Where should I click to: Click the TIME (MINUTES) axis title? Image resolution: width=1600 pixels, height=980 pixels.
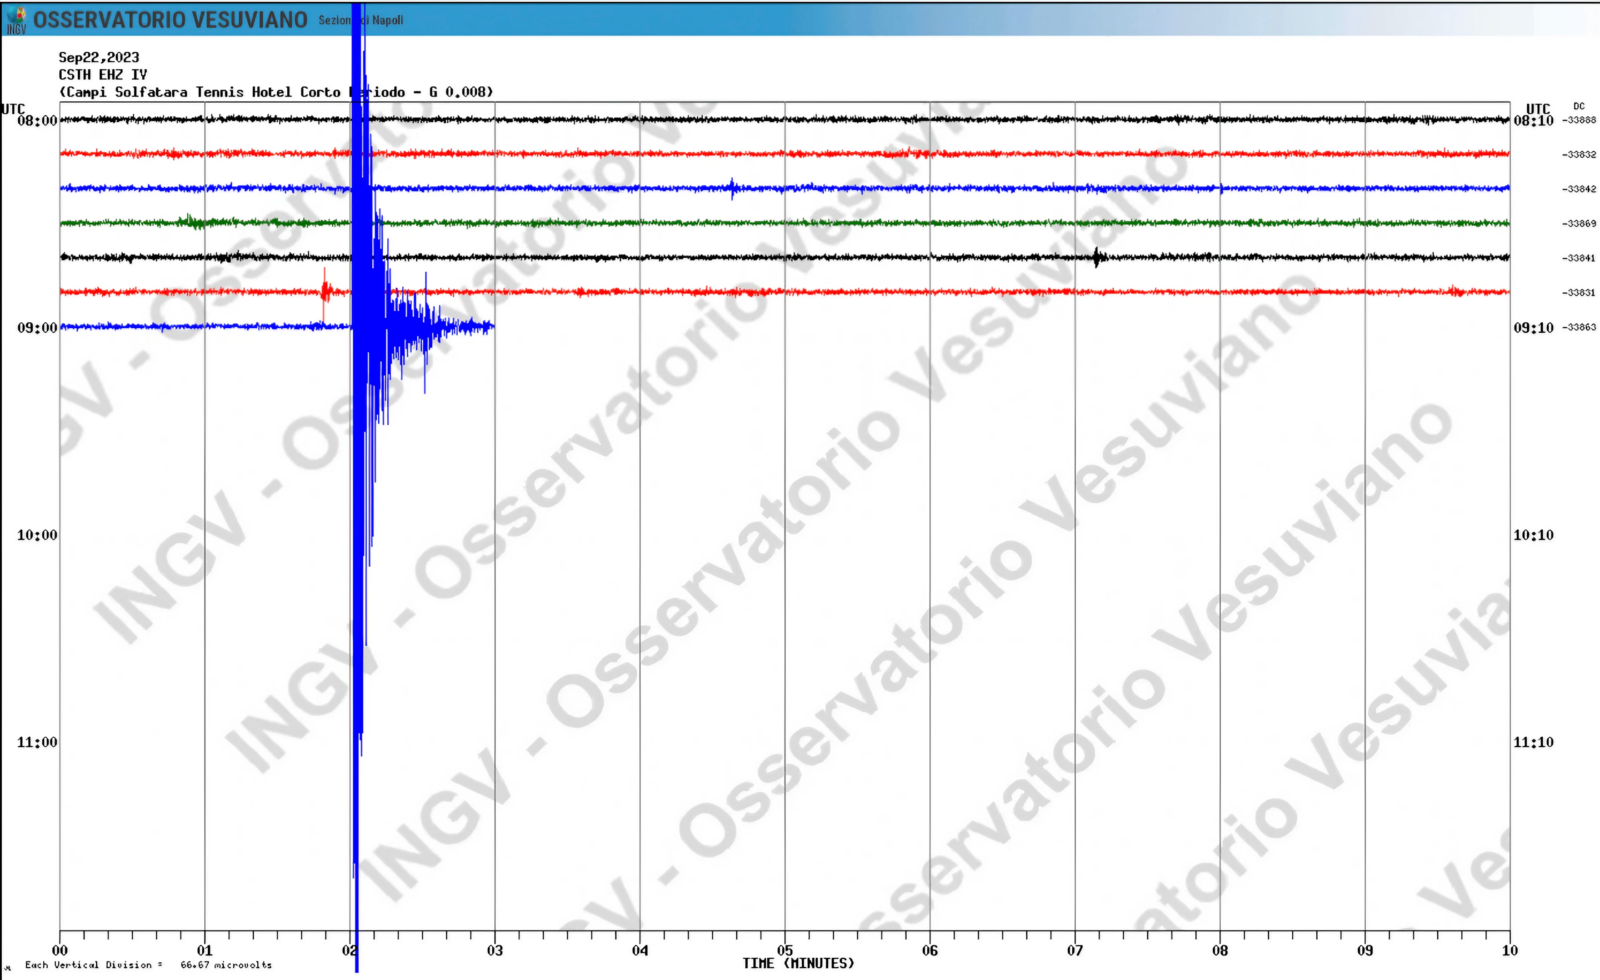(798, 964)
